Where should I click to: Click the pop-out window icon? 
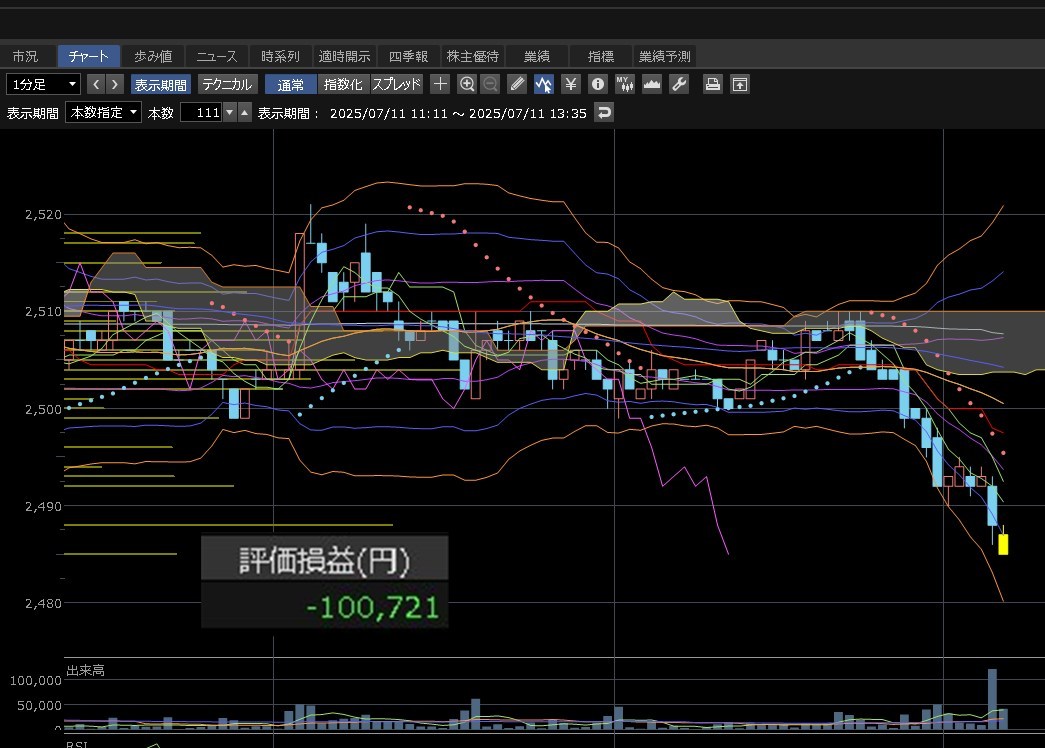pyautogui.click(x=740, y=84)
